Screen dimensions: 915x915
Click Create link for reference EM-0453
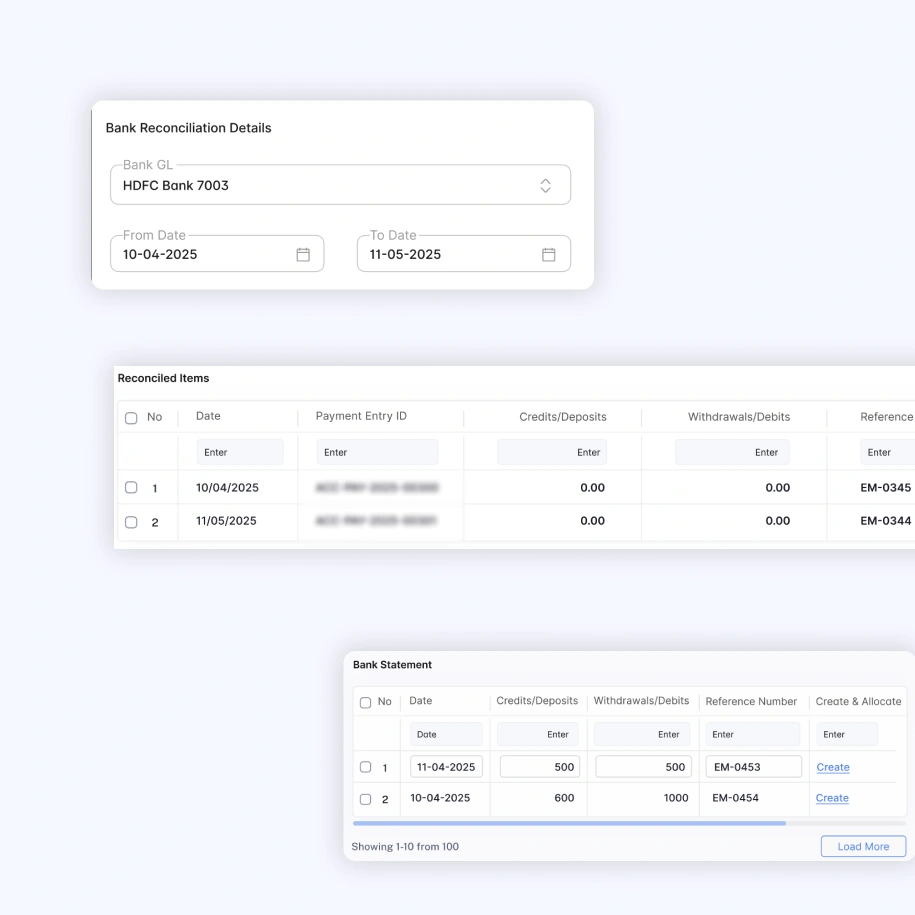[x=832, y=767]
